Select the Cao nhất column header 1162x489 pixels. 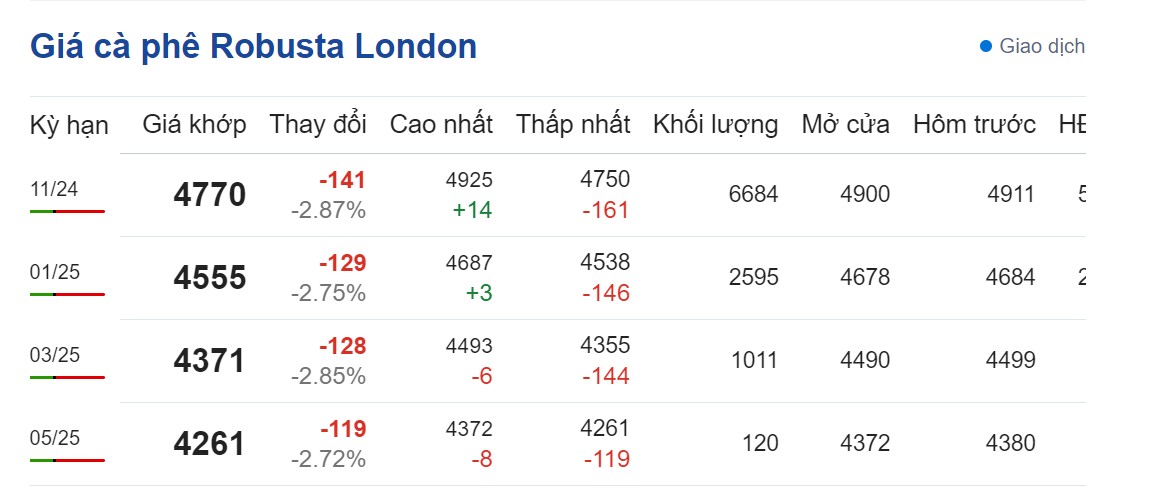[x=441, y=125]
